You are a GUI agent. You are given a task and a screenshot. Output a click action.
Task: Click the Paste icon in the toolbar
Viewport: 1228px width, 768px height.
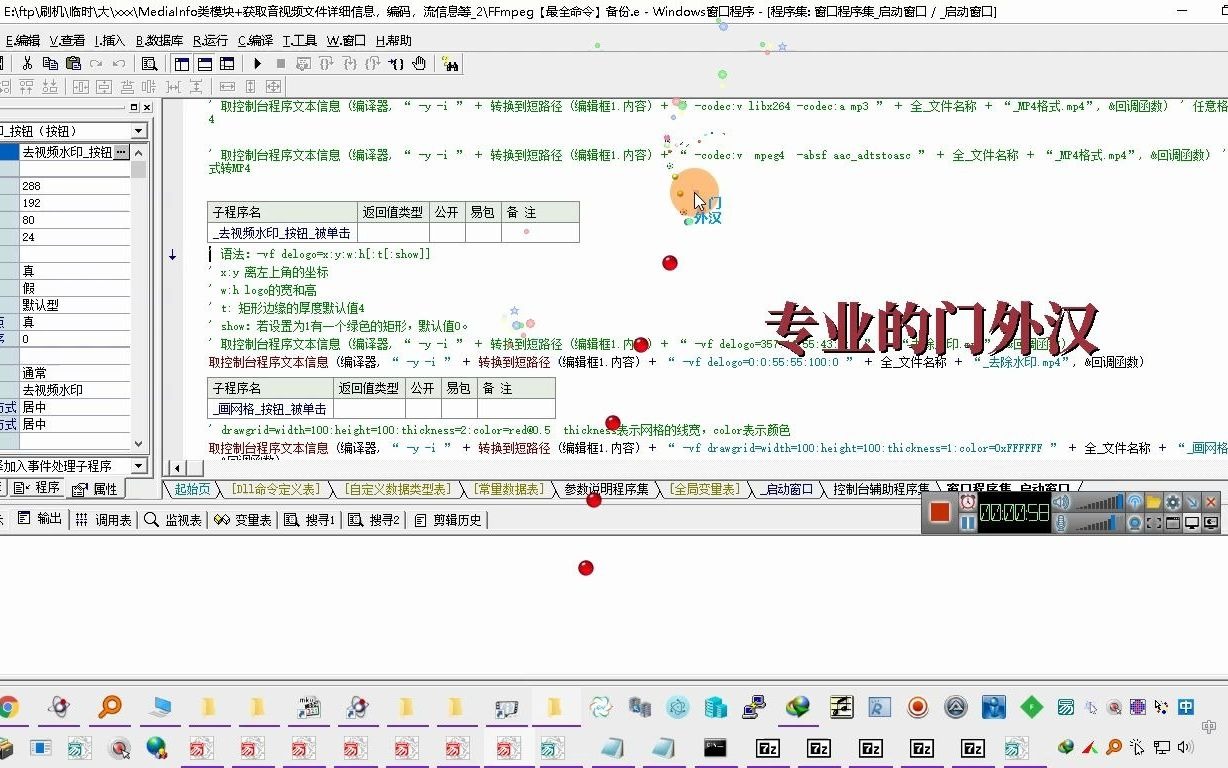[x=74, y=64]
